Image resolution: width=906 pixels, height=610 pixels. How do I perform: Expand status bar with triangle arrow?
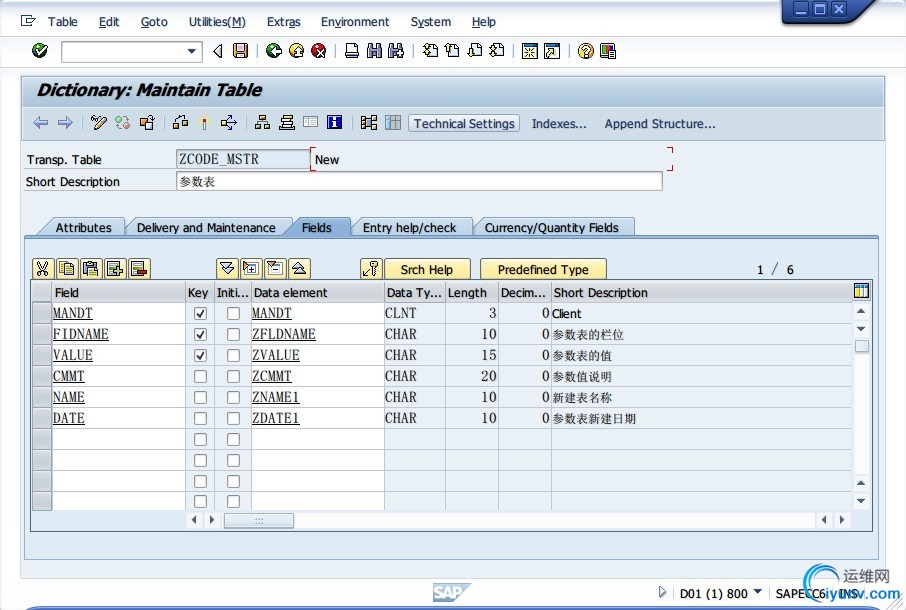coord(662,592)
